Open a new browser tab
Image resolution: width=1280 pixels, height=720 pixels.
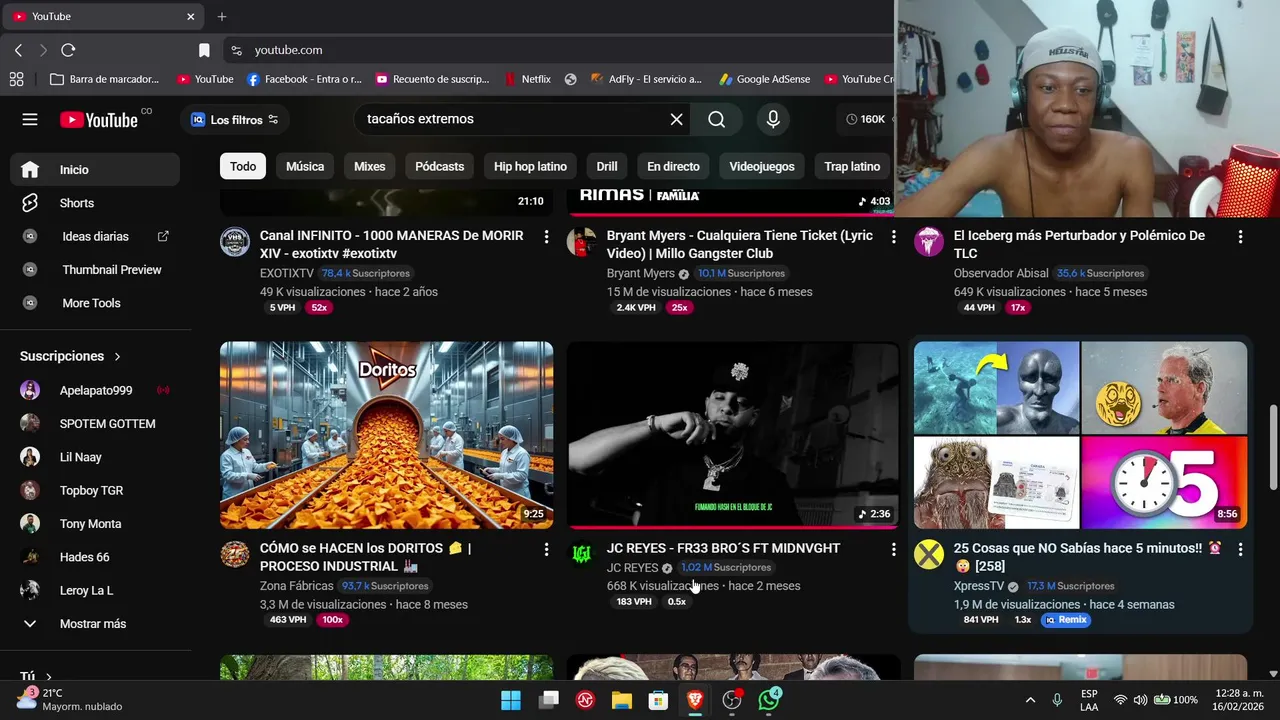tap(222, 17)
